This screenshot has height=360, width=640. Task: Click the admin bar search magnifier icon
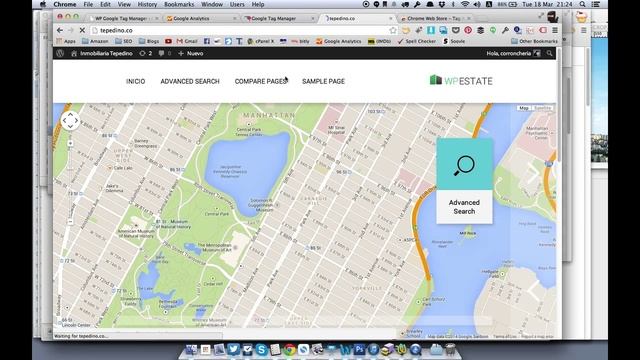pyautogui.click(x=549, y=53)
